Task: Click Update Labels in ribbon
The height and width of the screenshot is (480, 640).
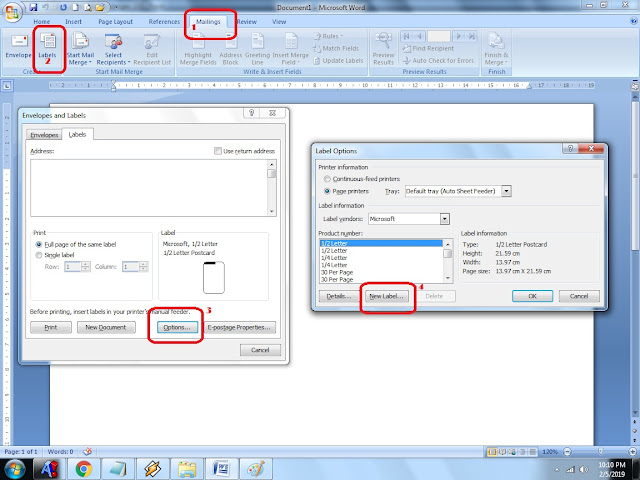Action: (338, 60)
